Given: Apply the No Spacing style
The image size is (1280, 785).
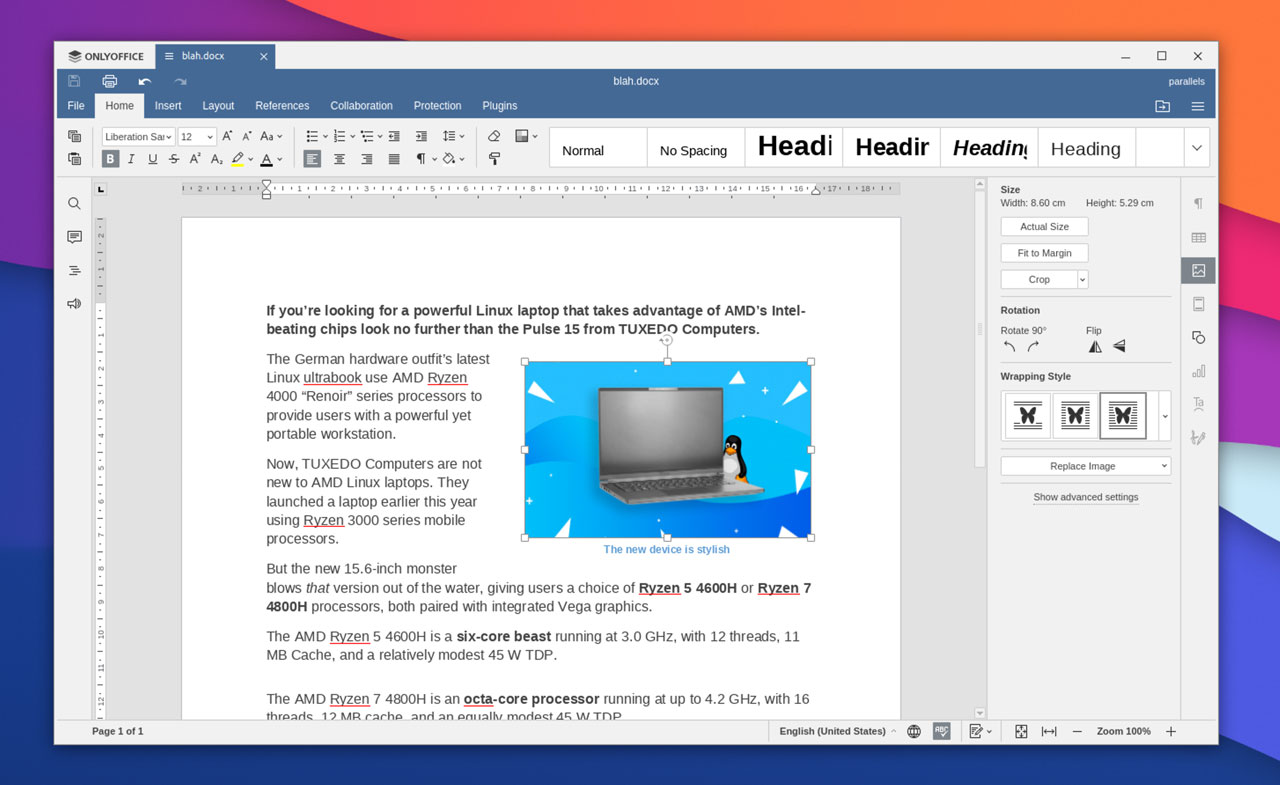Looking at the screenshot, I should click(x=694, y=148).
